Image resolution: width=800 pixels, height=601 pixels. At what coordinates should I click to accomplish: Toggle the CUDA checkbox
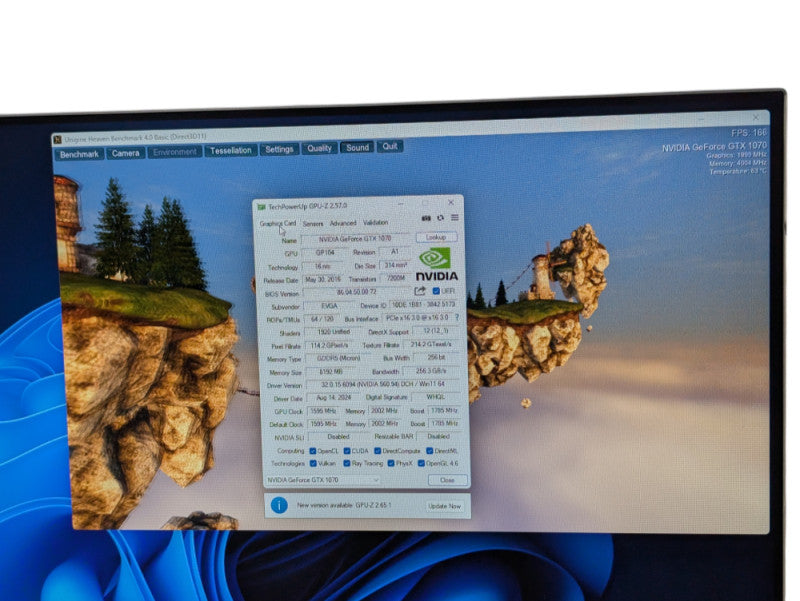(x=347, y=451)
